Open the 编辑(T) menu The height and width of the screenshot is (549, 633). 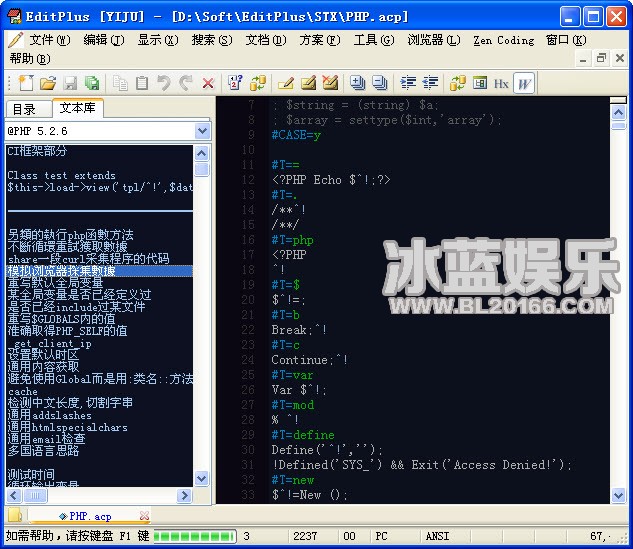pyautogui.click(x=104, y=40)
